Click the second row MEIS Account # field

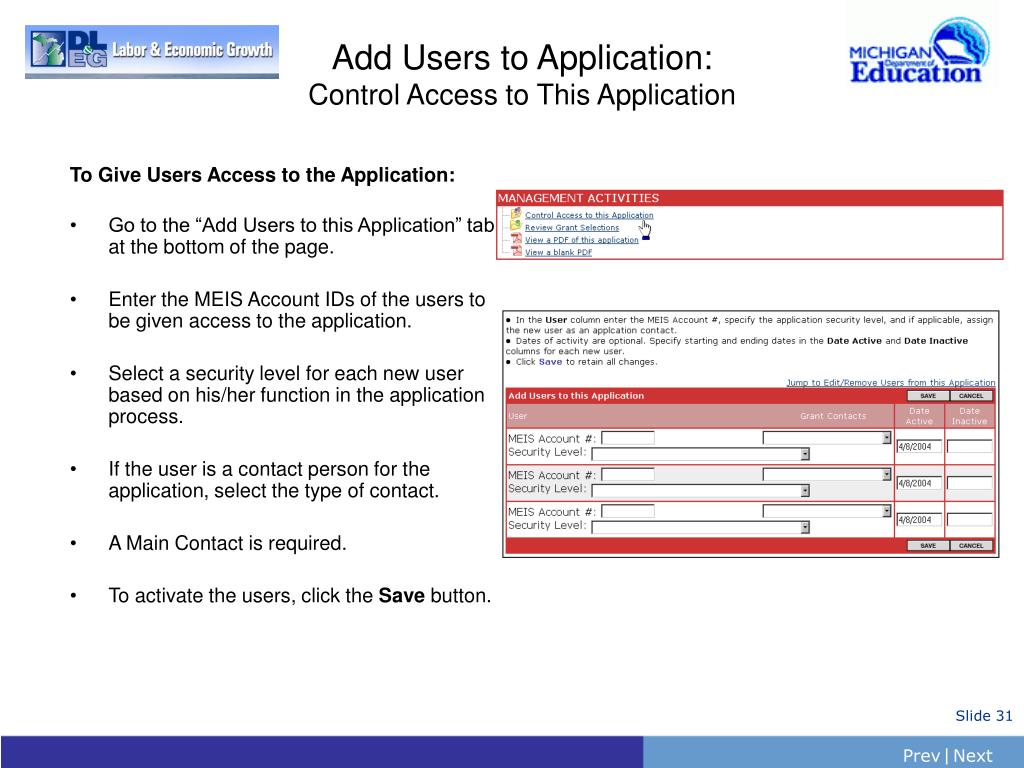[628, 475]
